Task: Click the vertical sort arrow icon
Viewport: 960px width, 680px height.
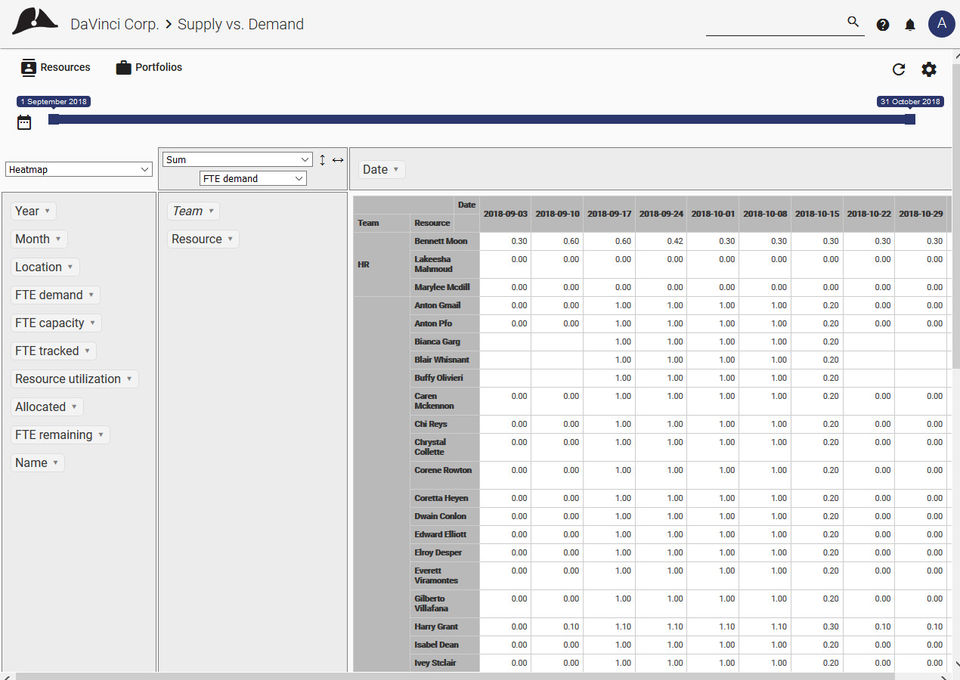Action: tap(322, 160)
